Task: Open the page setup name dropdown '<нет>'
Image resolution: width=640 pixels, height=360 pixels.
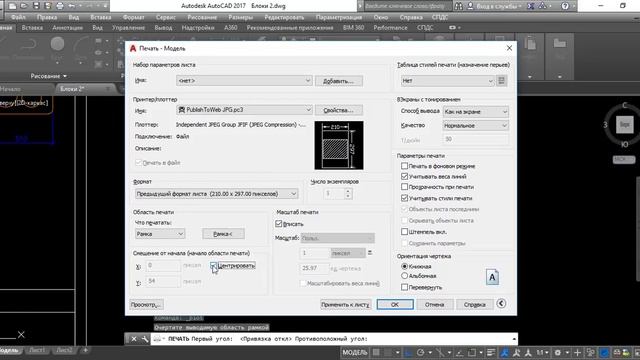Action: point(244,80)
